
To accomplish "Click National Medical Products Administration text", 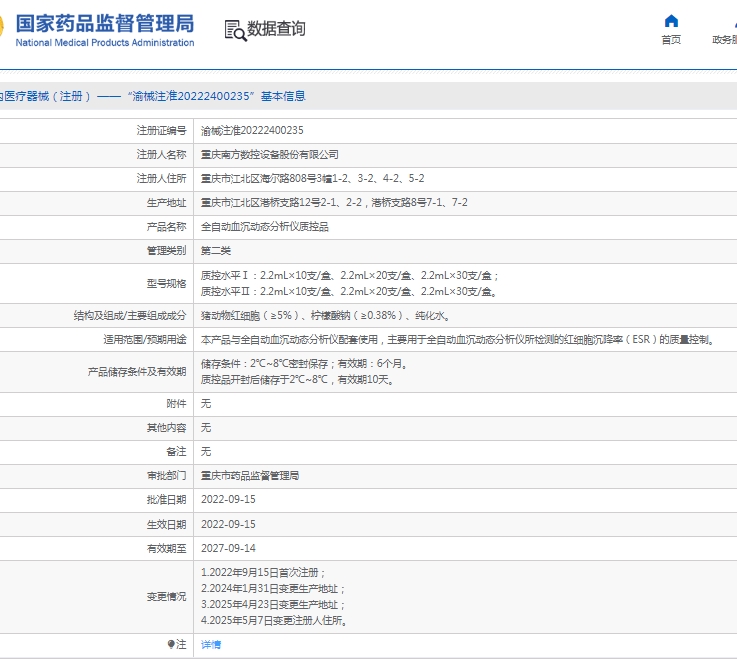I will pos(105,43).
